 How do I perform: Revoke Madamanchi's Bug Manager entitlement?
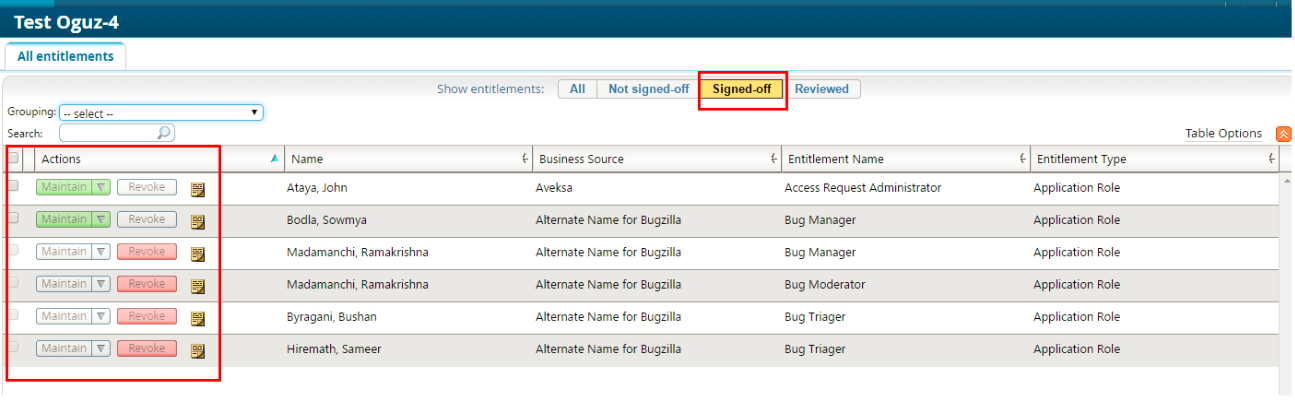(x=146, y=252)
